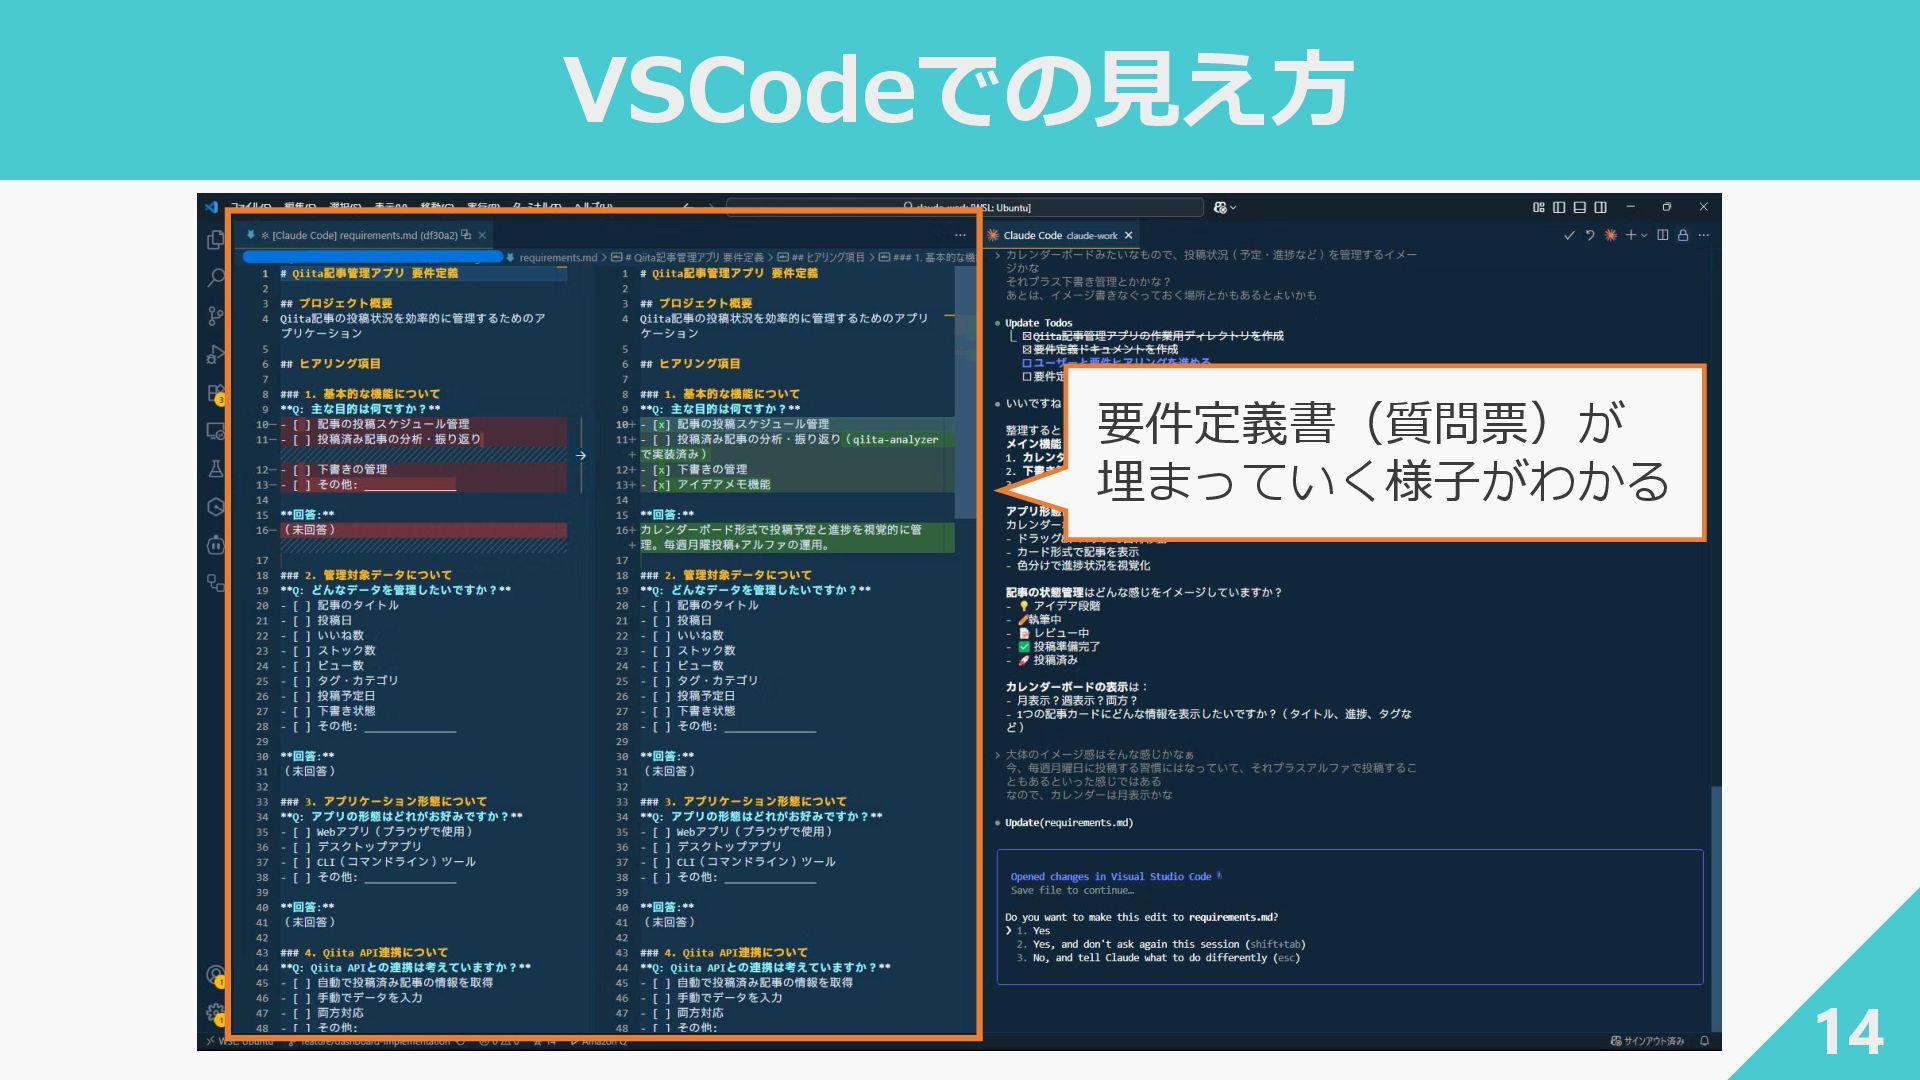Open the サインアウト済み status bar item
This screenshot has height=1080, width=1920.
point(1647,1041)
